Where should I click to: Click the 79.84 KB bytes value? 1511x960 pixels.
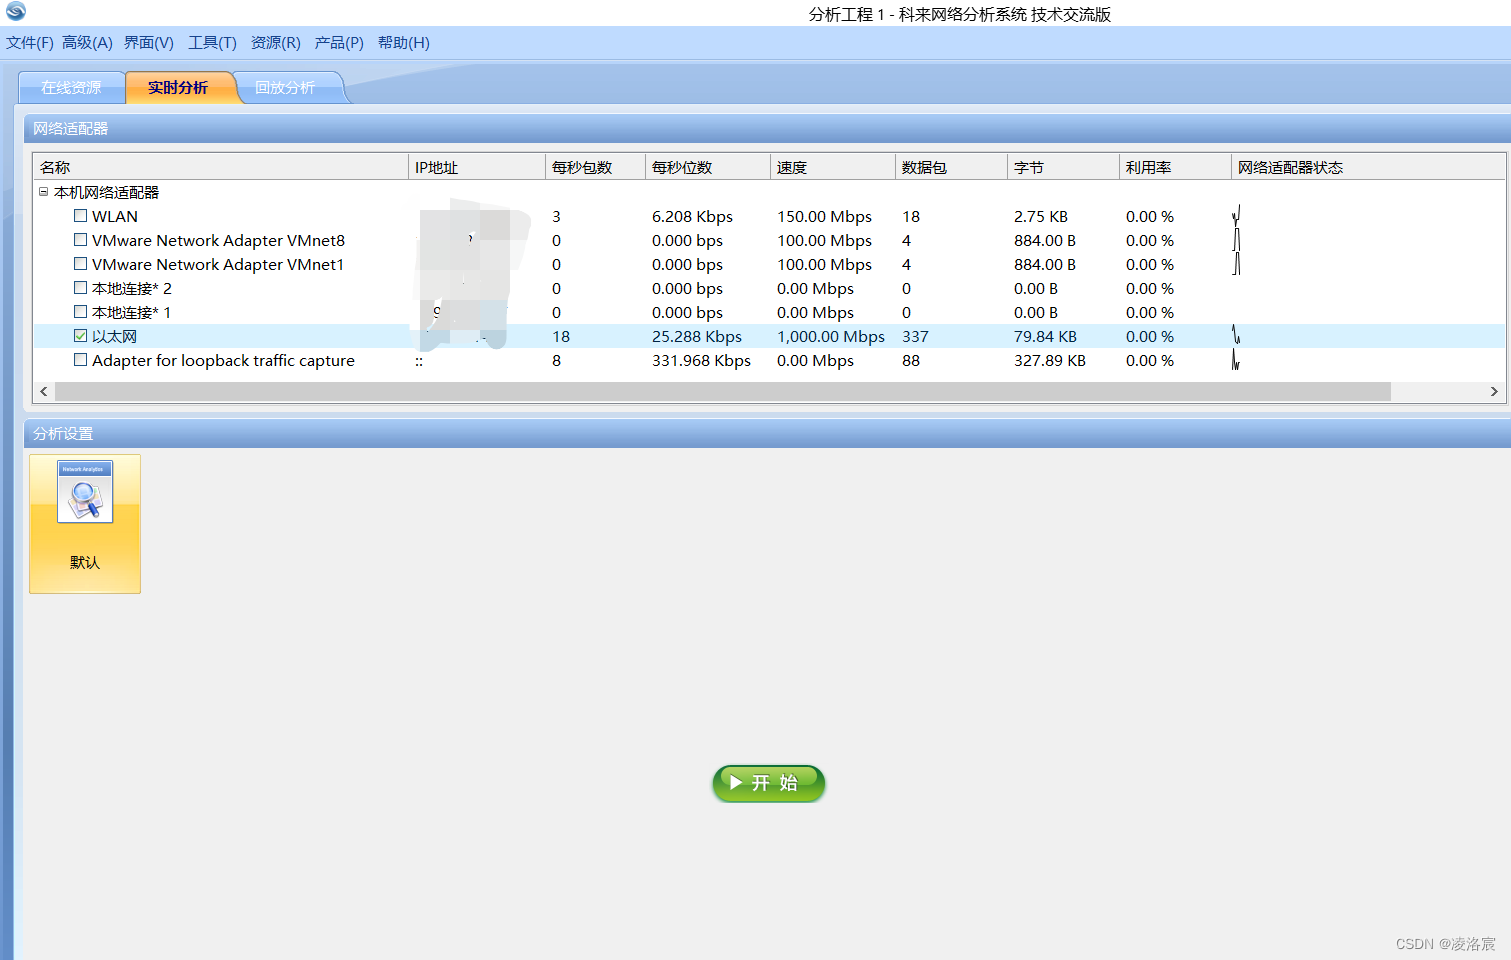(x=1045, y=336)
